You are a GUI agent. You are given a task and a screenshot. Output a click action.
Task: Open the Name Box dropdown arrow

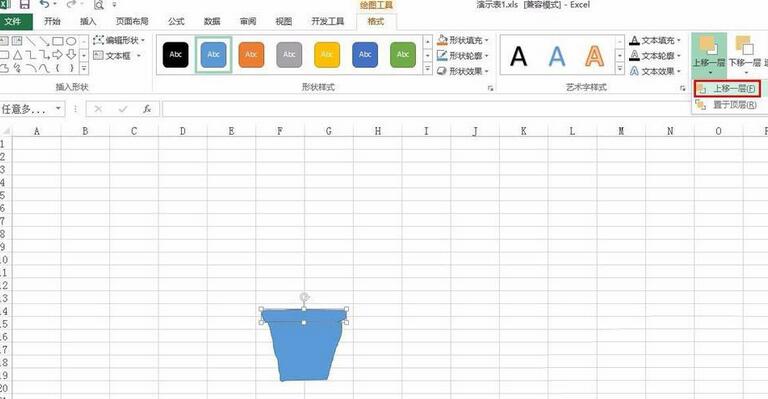[58, 108]
